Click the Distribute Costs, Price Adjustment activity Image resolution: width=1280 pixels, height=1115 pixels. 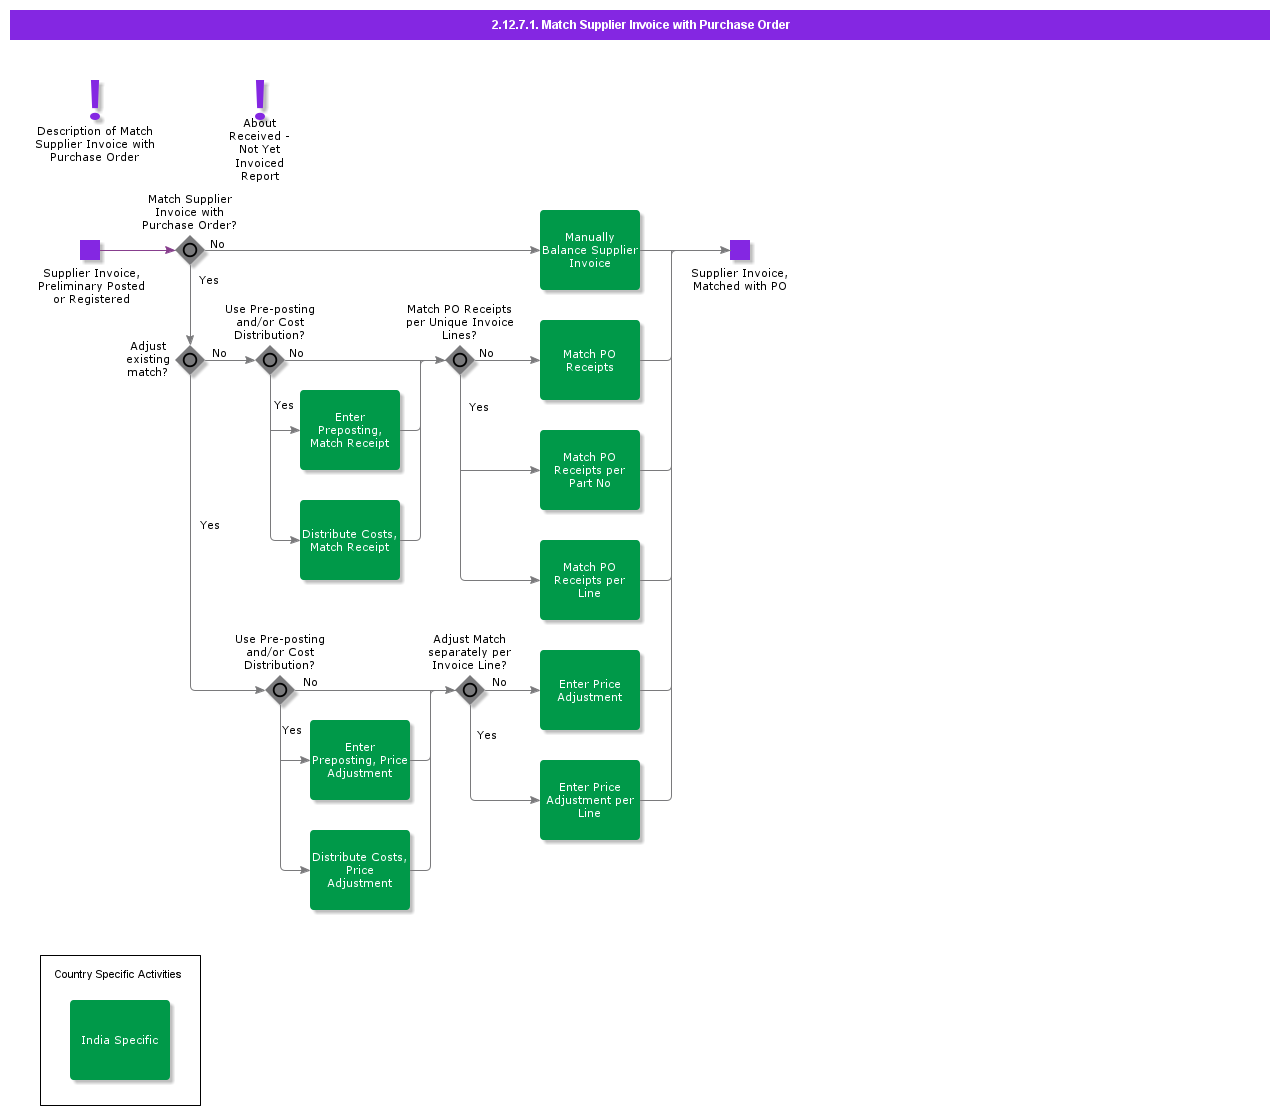tap(360, 870)
